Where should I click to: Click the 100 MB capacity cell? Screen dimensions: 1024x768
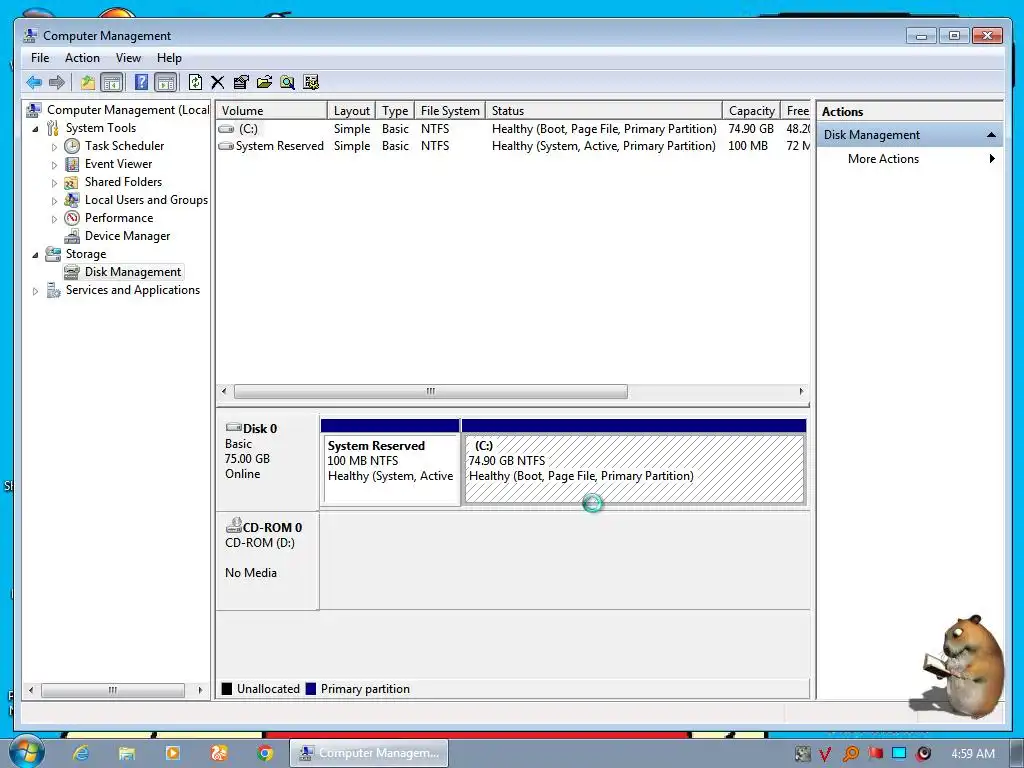748,146
